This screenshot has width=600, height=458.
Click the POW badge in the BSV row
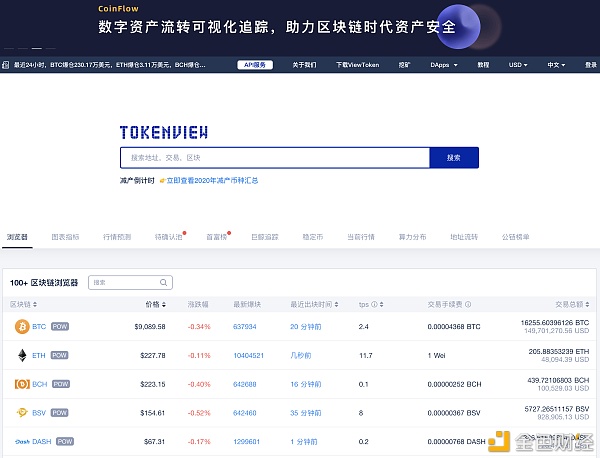point(60,412)
